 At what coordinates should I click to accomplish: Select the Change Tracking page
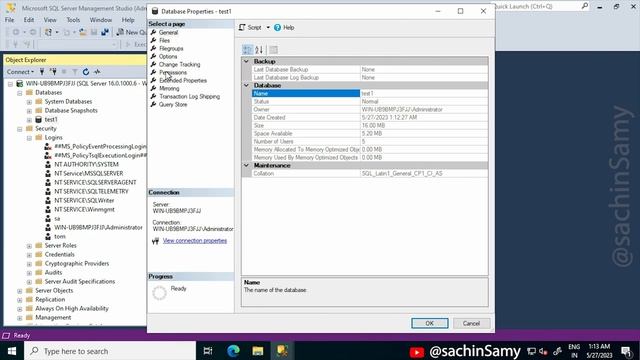pos(179,64)
